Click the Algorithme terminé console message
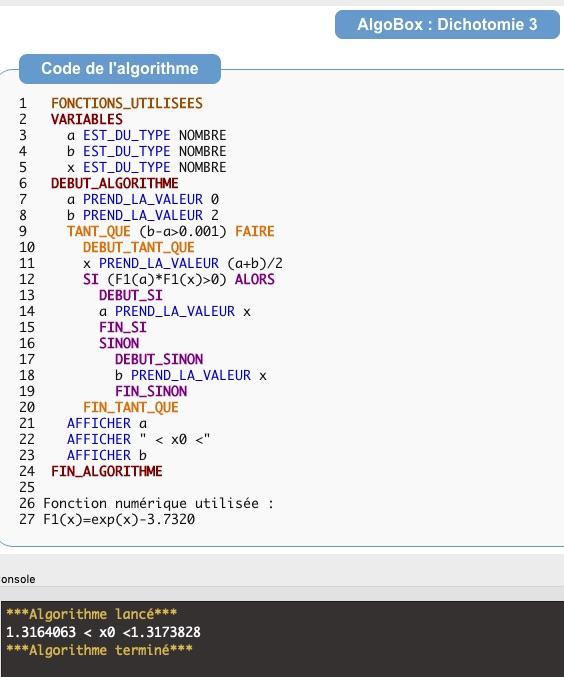564x677 pixels. pos(99,649)
